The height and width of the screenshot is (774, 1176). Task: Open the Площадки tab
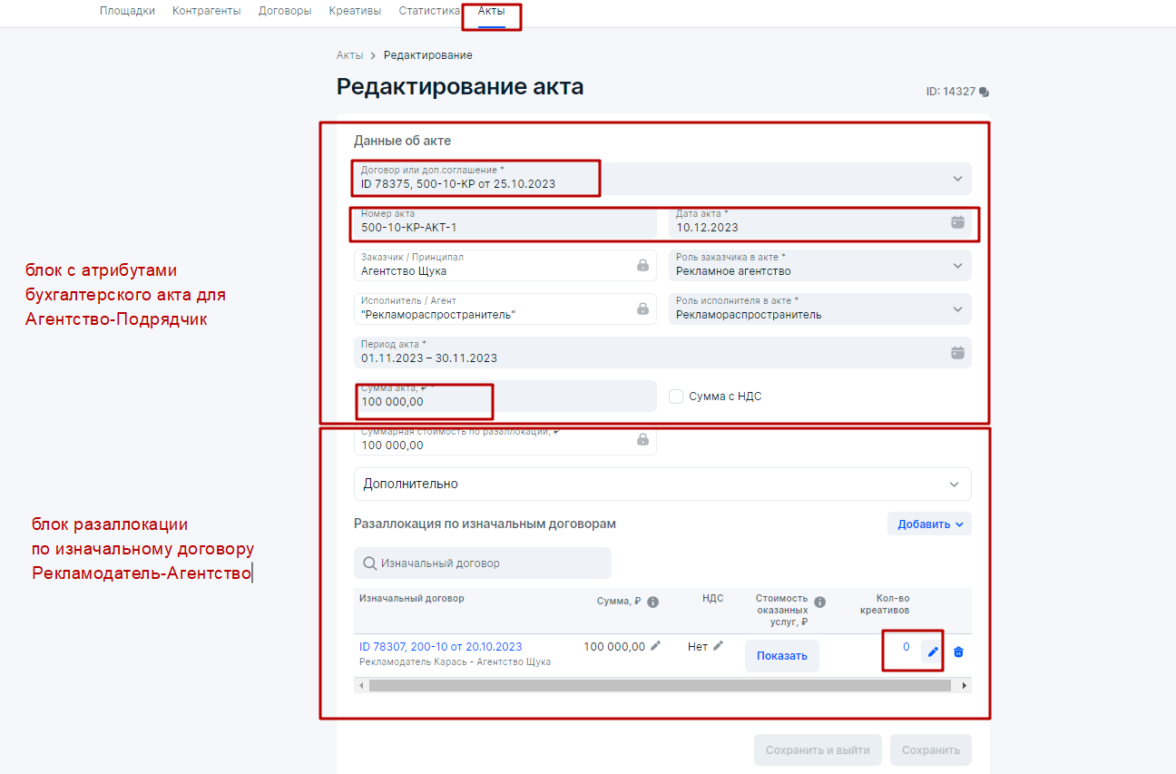[128, 10]
